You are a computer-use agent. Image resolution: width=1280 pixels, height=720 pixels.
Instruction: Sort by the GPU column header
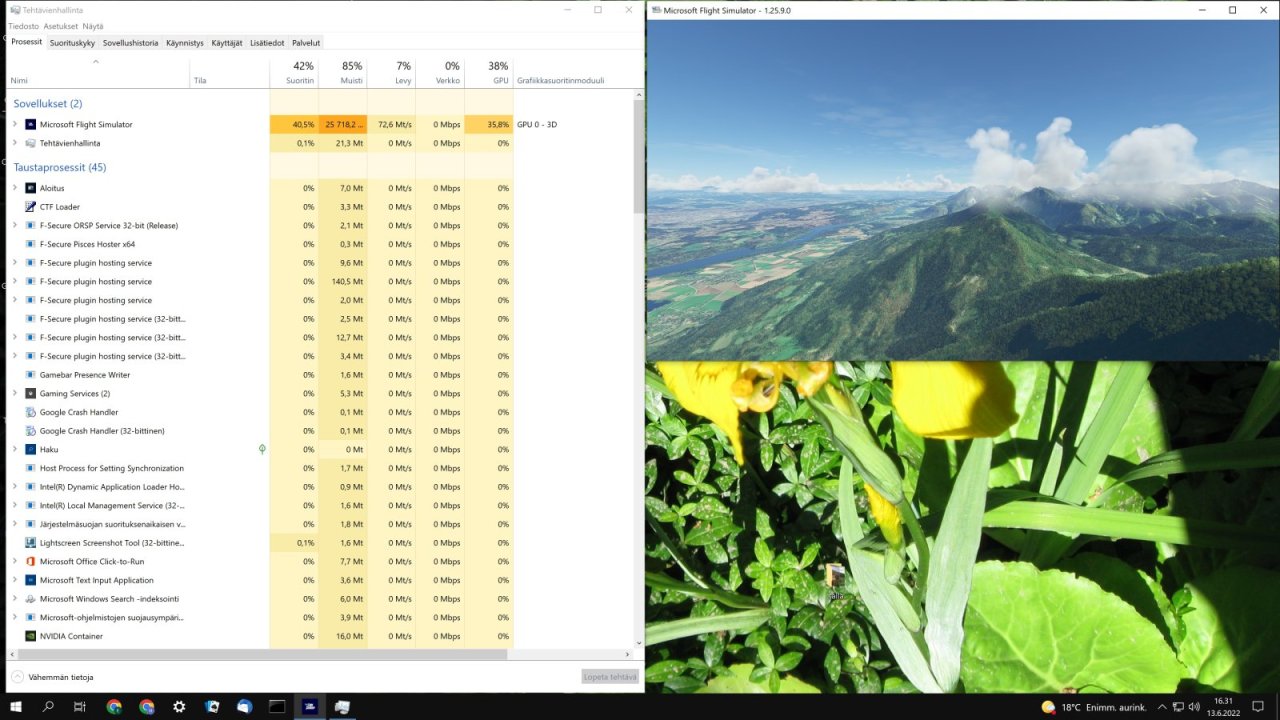click(489, 73)
